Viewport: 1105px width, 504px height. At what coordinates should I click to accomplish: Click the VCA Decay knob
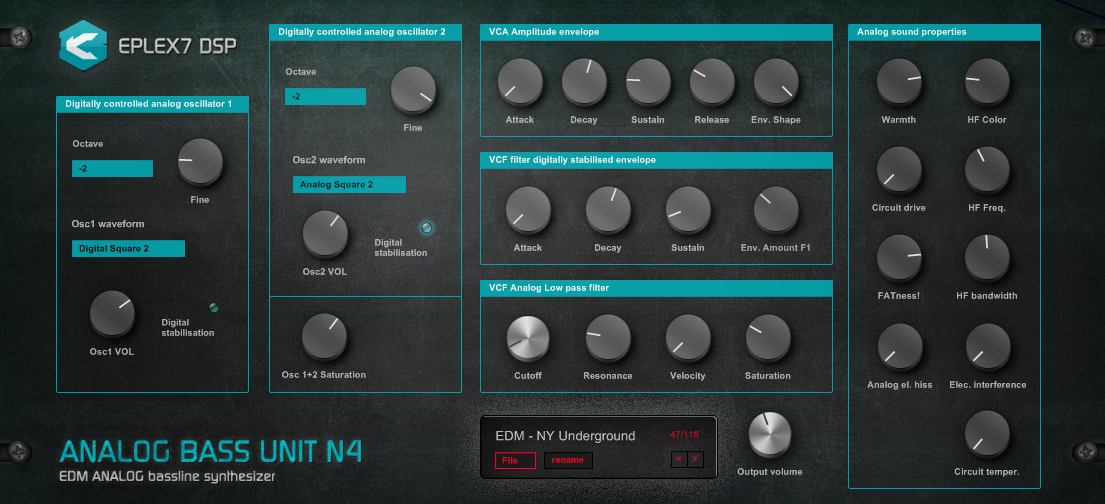(x=584, y=81)
